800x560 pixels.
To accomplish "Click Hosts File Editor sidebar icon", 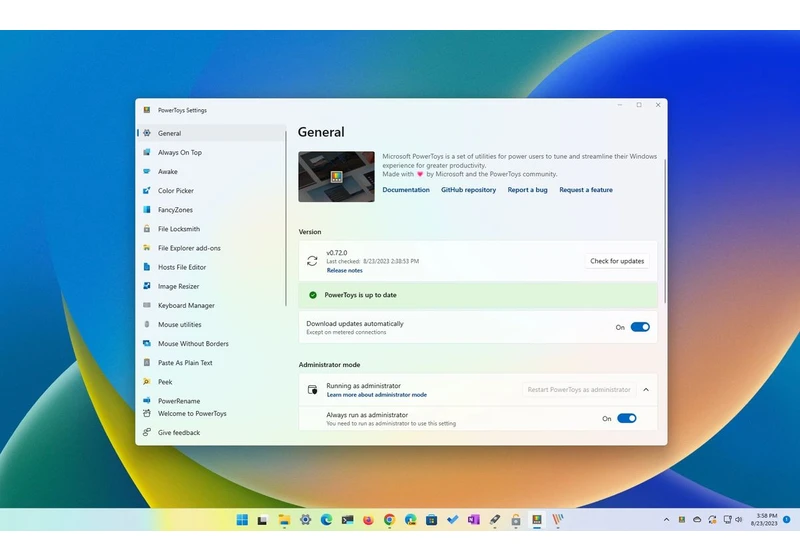I will click(147, 267).
